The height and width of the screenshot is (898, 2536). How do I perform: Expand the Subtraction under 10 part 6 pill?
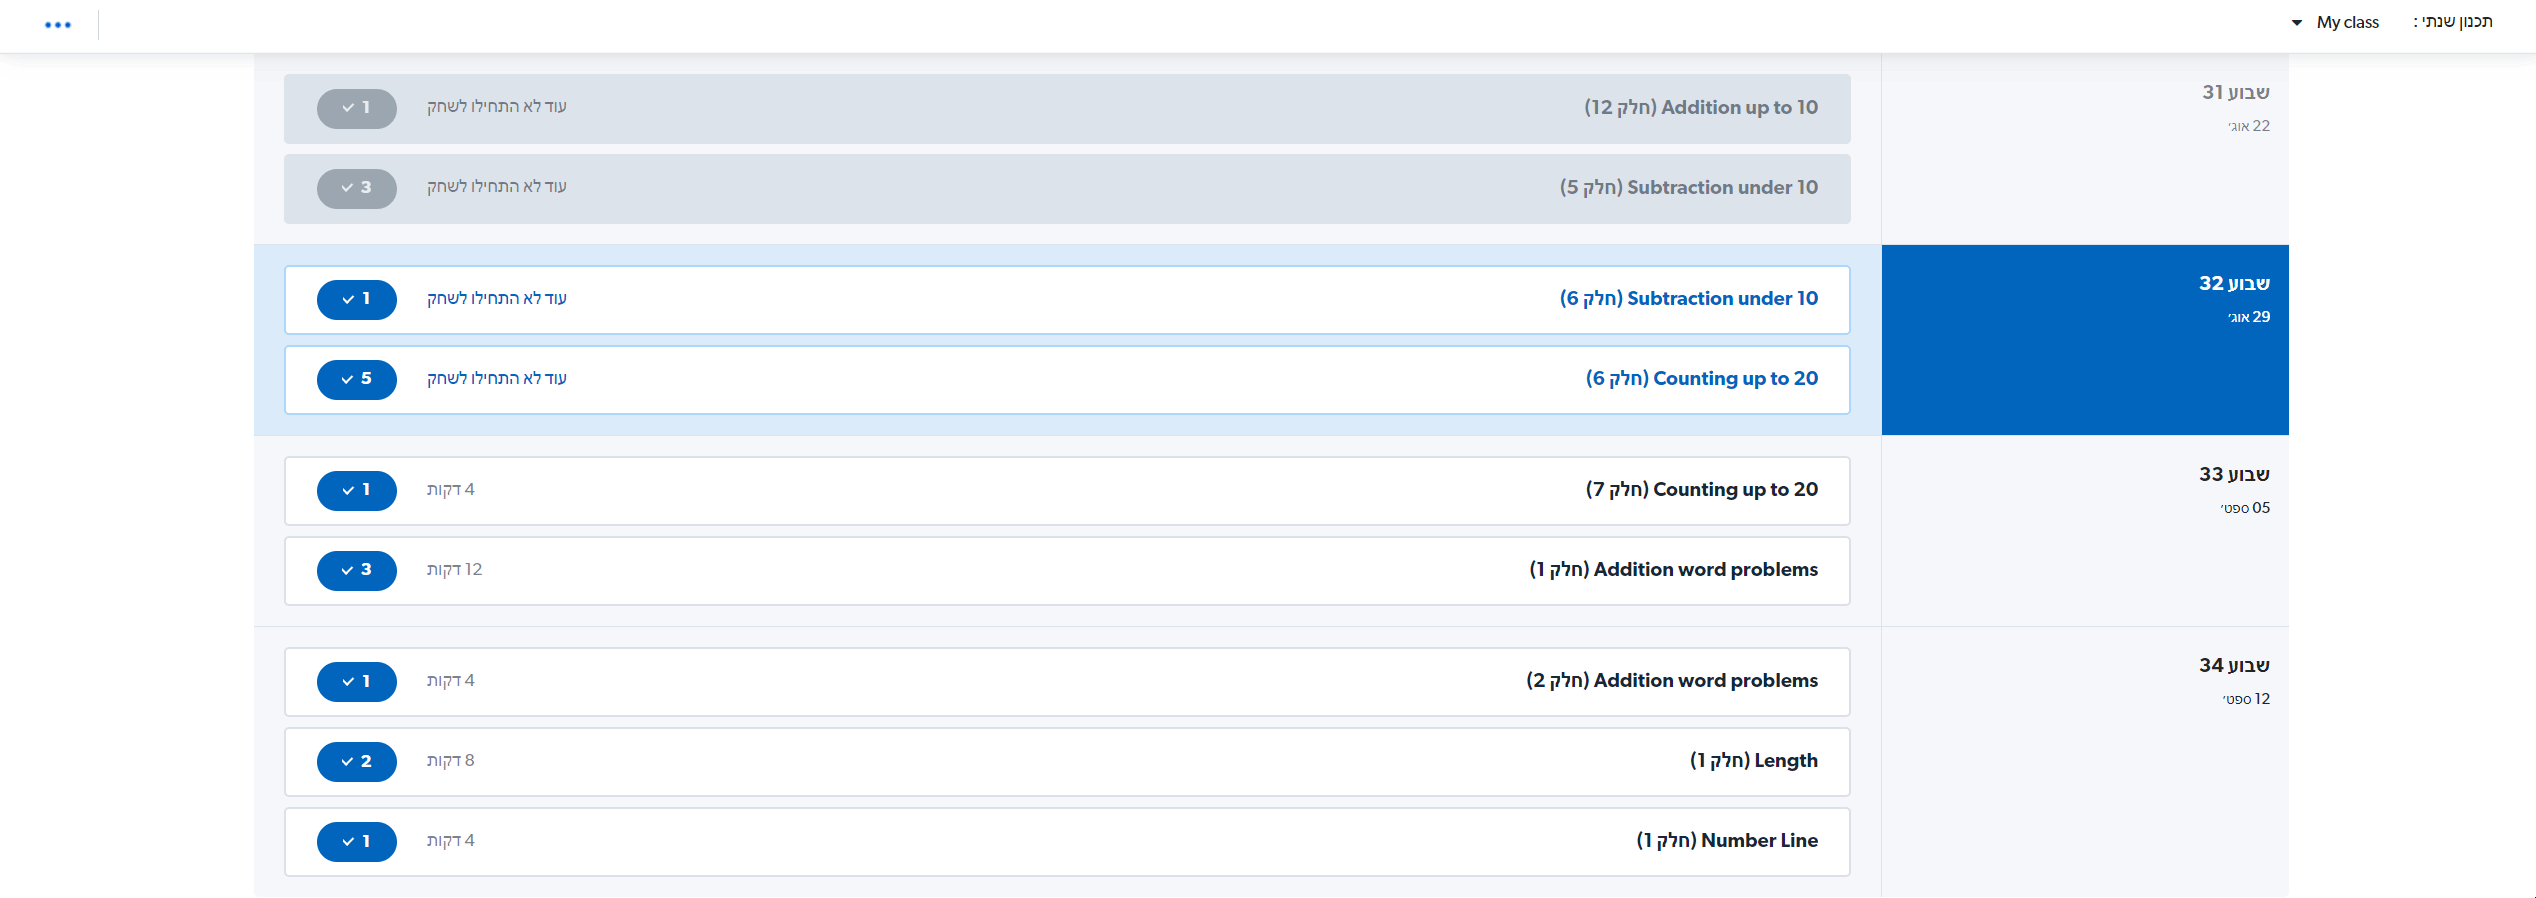click(357, 299)
